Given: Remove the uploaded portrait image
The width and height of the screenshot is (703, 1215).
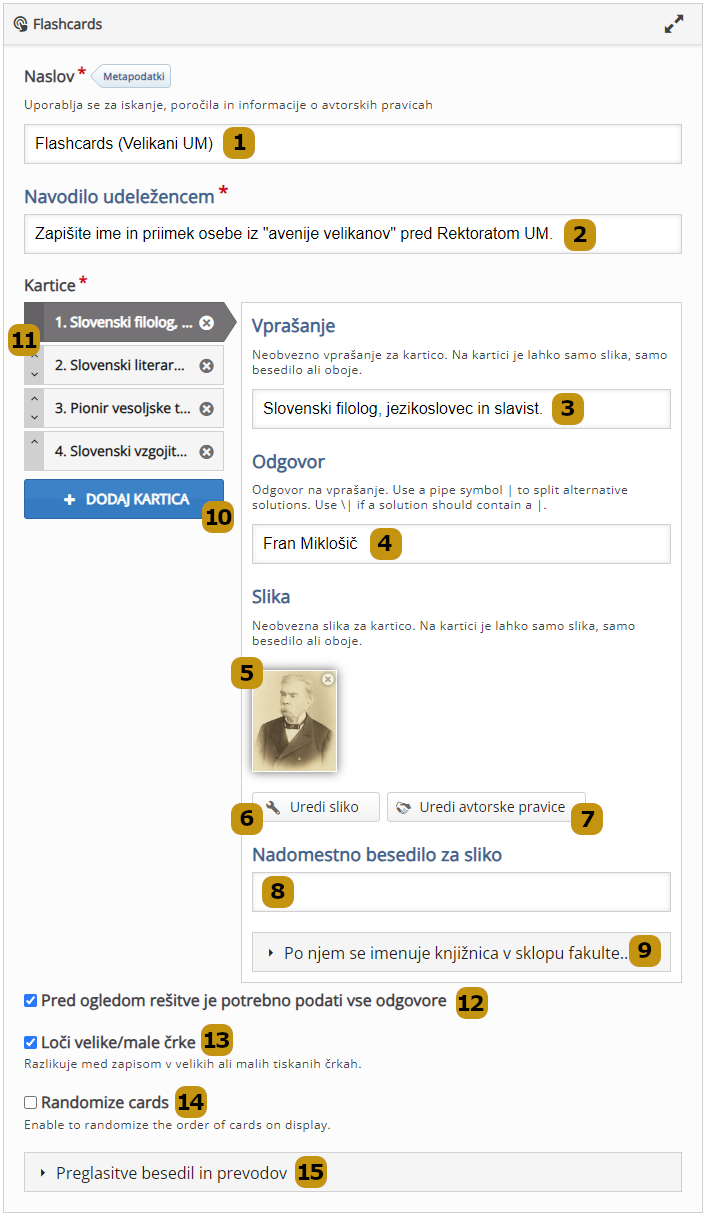Looking at the screenshot, I should pos(327,679).
